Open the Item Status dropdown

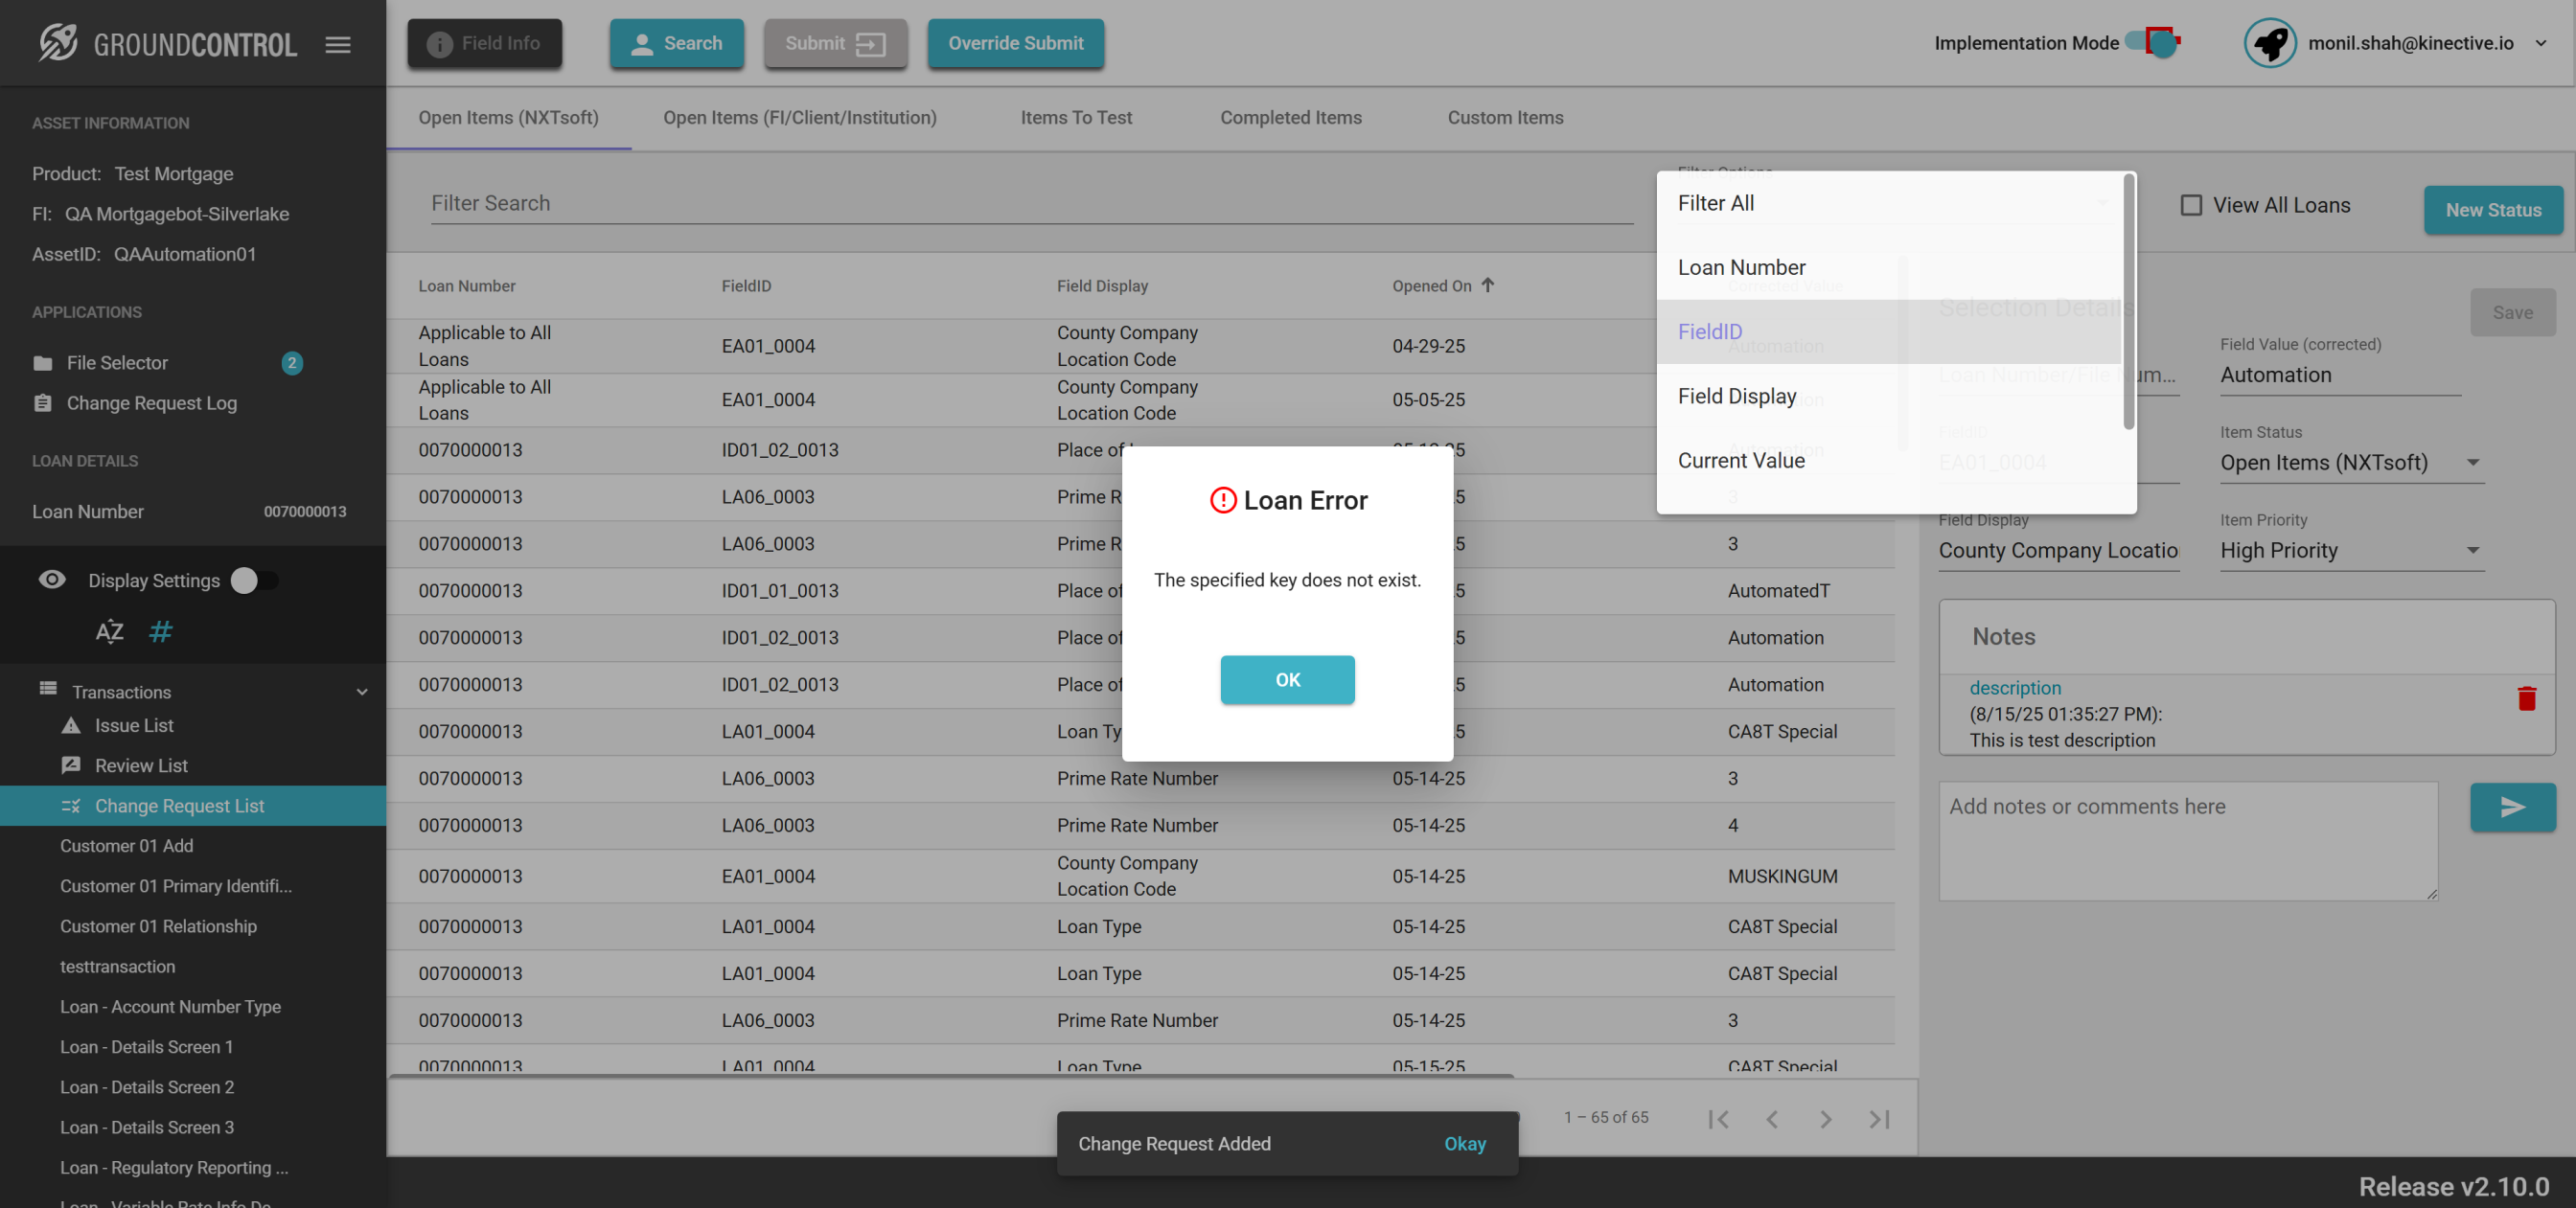[x=2351, y=463]
